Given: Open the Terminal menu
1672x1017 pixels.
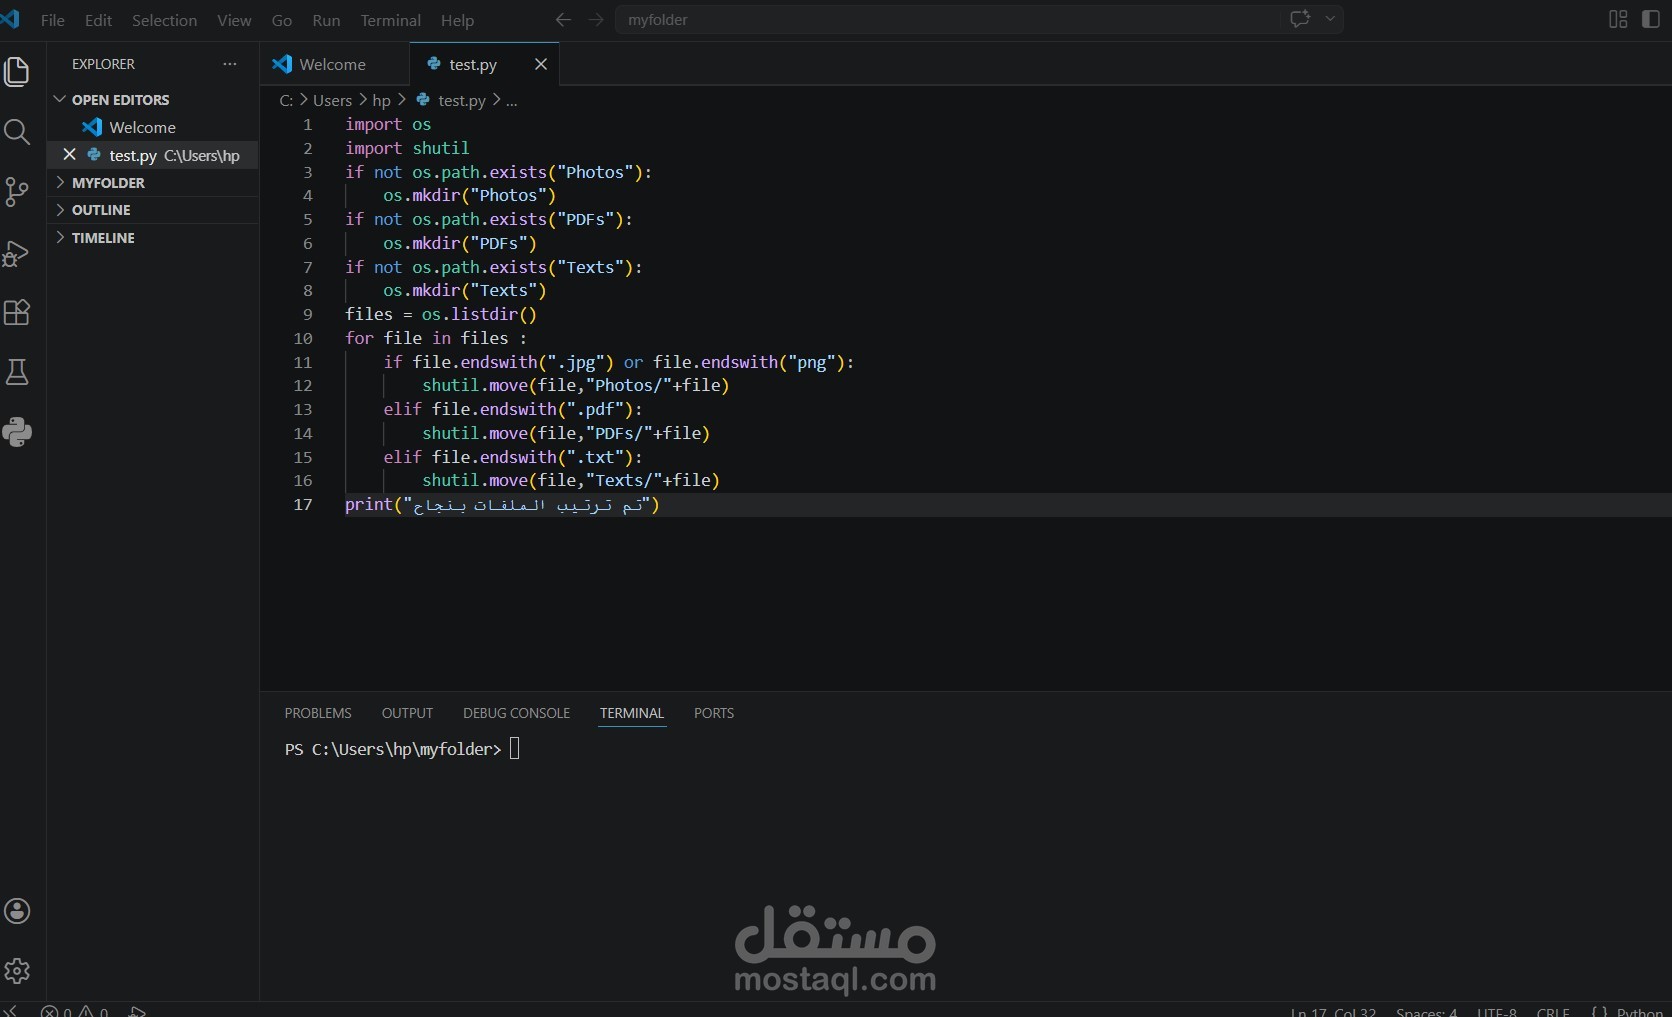Looking at the screenshot, I should point(390,20).
